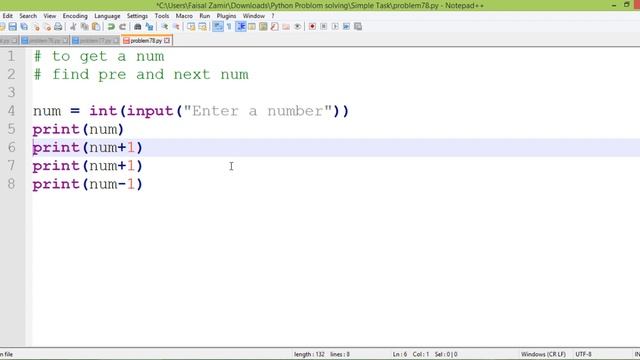This screenshot has height=360, width=640.
Task: Click the Zoom In toolbar icon
Action: pyautogui.click(x=164, y=27)
